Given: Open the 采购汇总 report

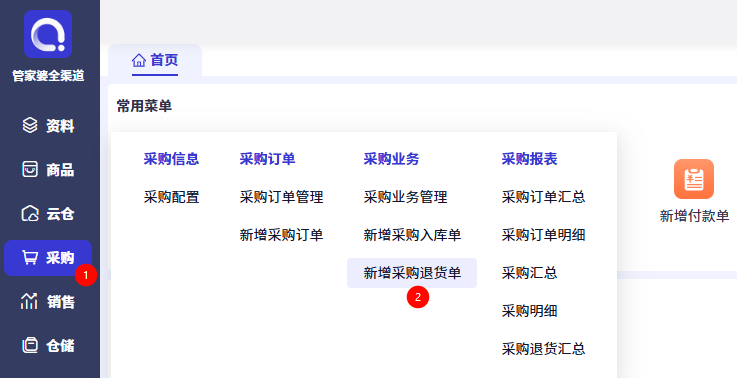Looking at the screenshot, I should [529, 273].
